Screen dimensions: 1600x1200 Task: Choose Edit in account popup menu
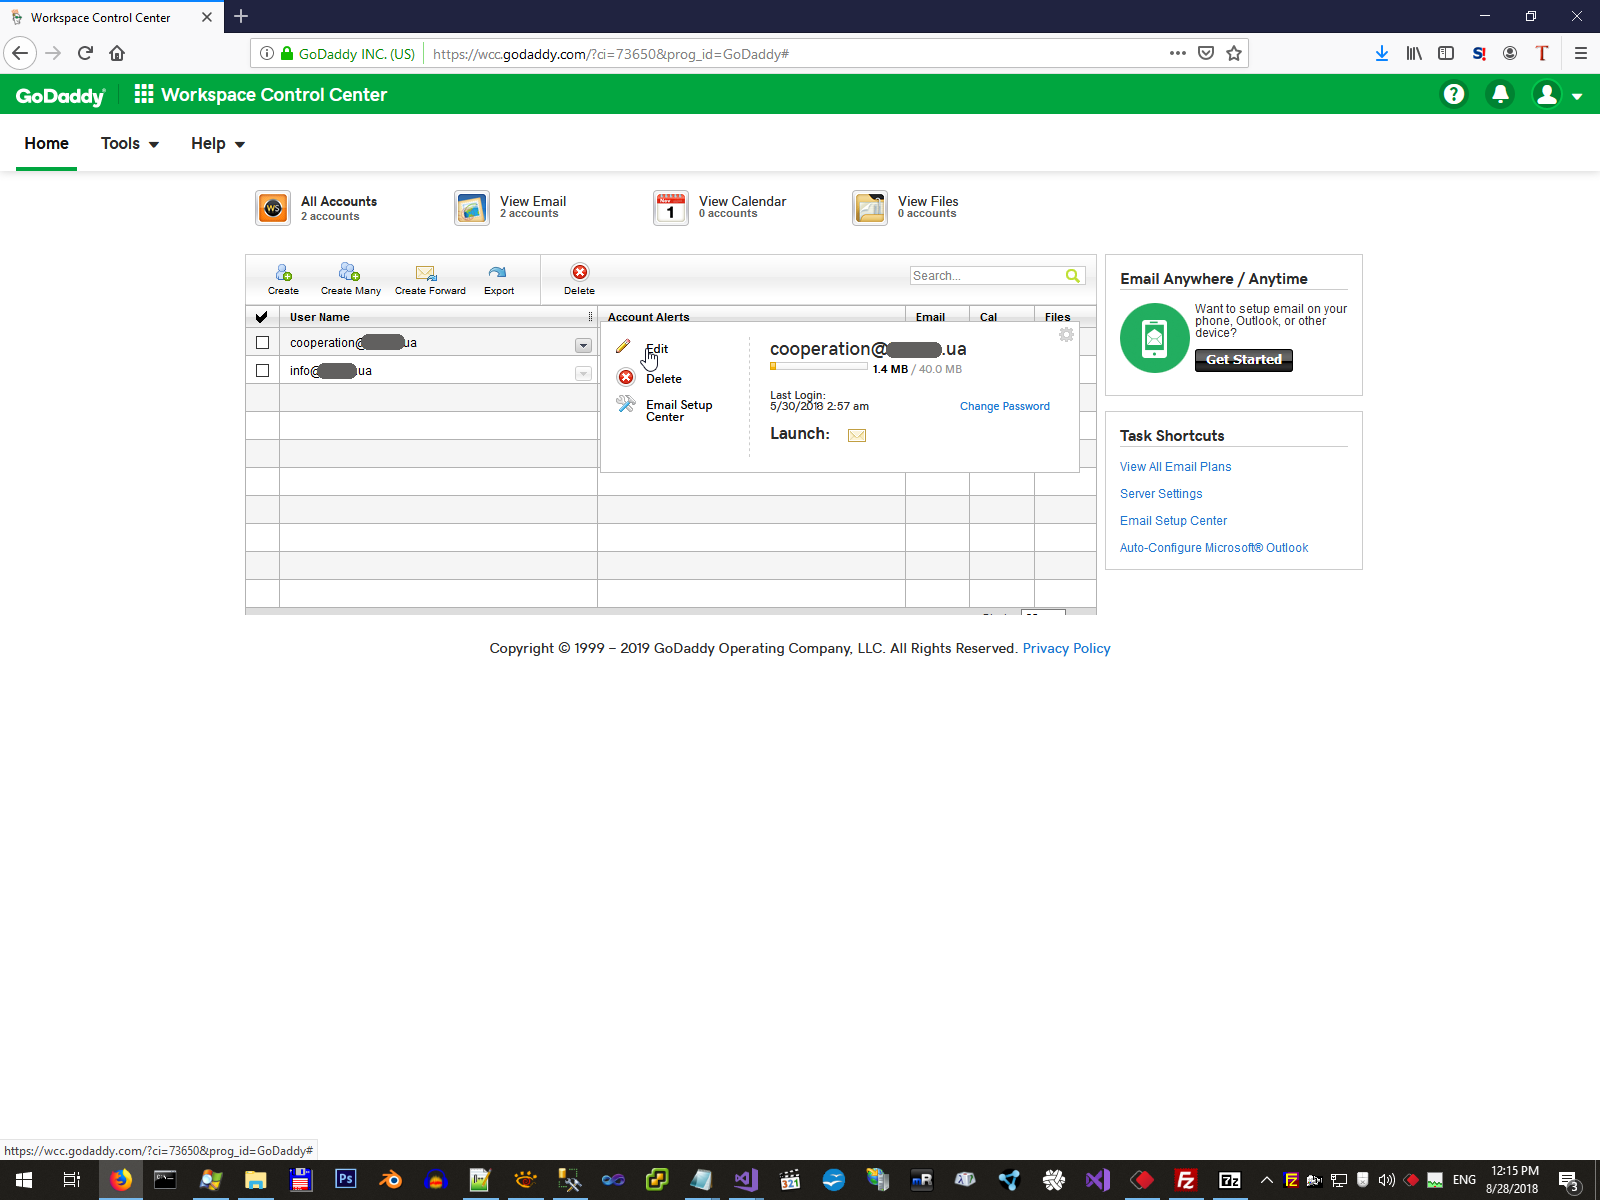pyautogui.click(x=657, y=349)
